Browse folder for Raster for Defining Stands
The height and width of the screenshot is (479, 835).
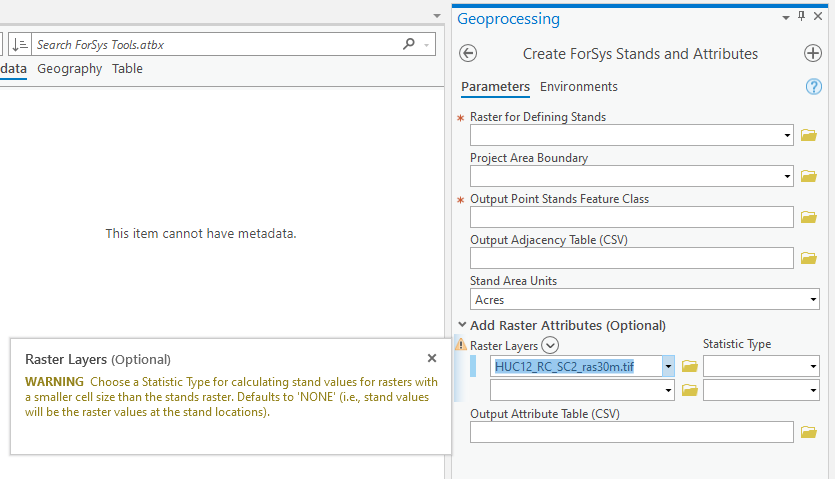point(809,135)
